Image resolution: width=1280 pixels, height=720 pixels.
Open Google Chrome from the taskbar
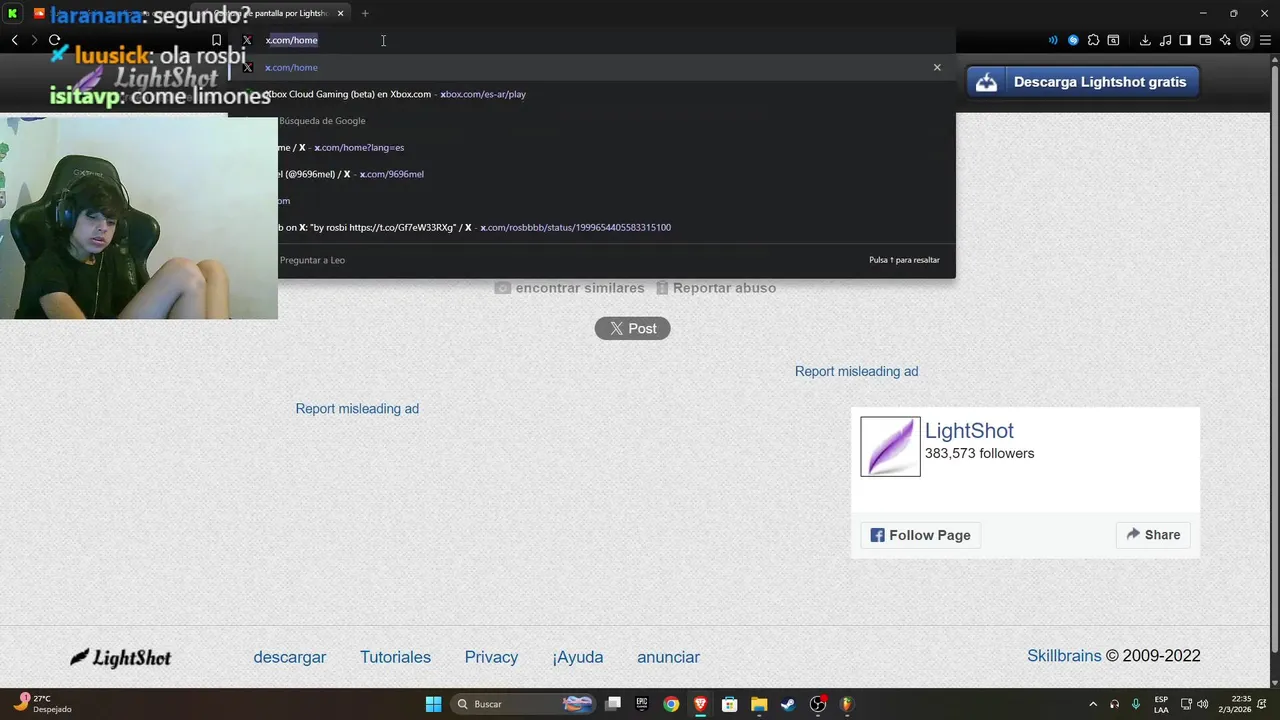point(671,704)
